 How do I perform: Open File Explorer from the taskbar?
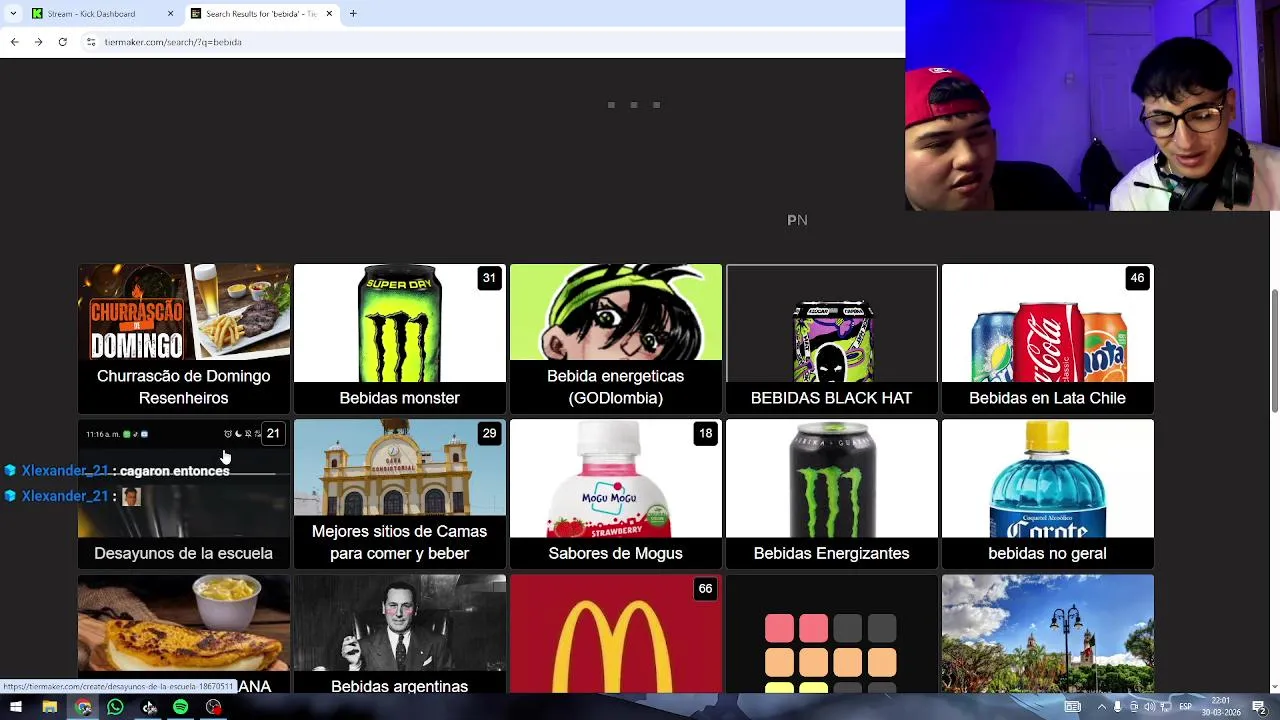pos(49,707)
